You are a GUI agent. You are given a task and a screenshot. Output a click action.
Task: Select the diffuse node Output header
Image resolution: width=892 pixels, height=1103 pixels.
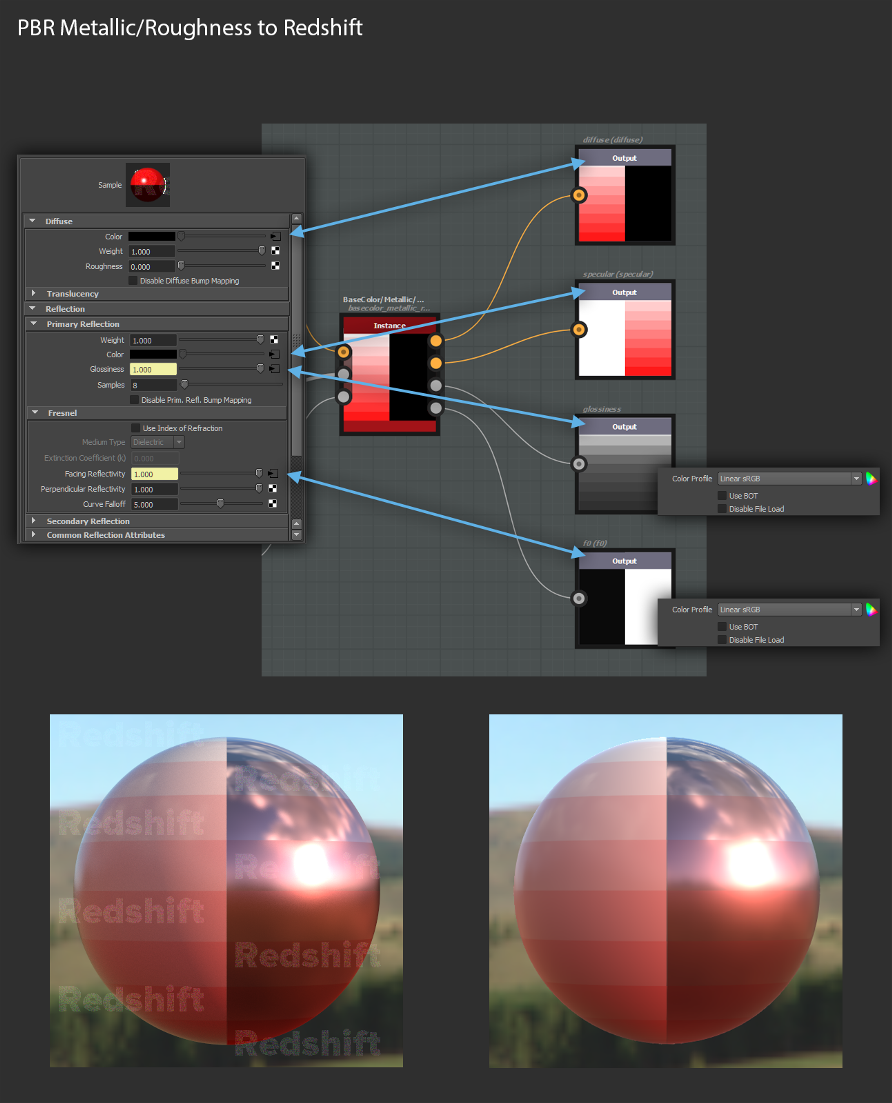coord(625,158)
